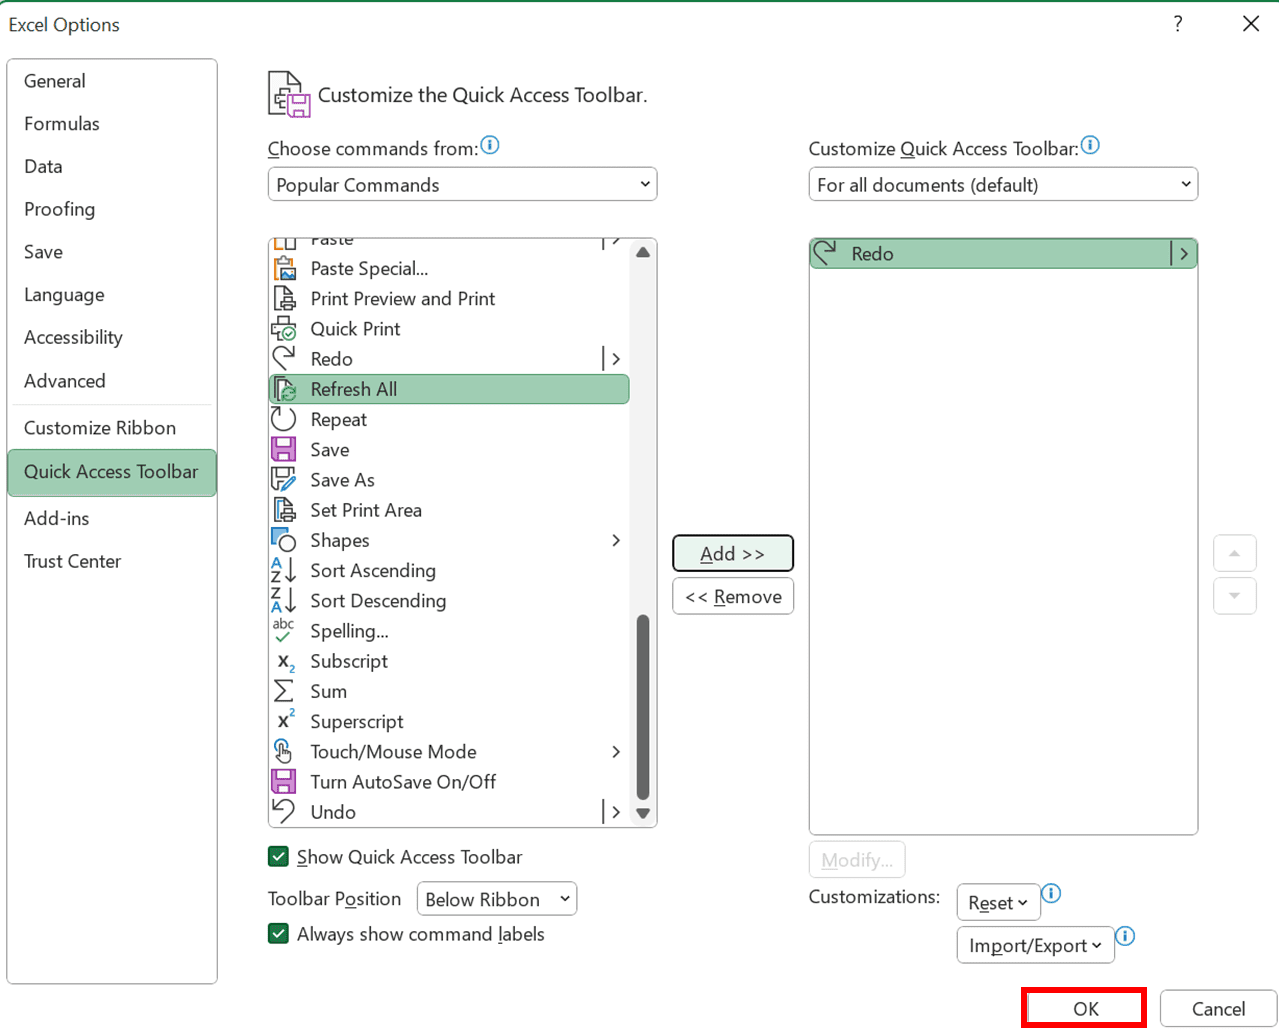Click the Sort Descending Z-A icon
The height and width of the screenshot is (1035, 1279).
(x=285, y=600)
